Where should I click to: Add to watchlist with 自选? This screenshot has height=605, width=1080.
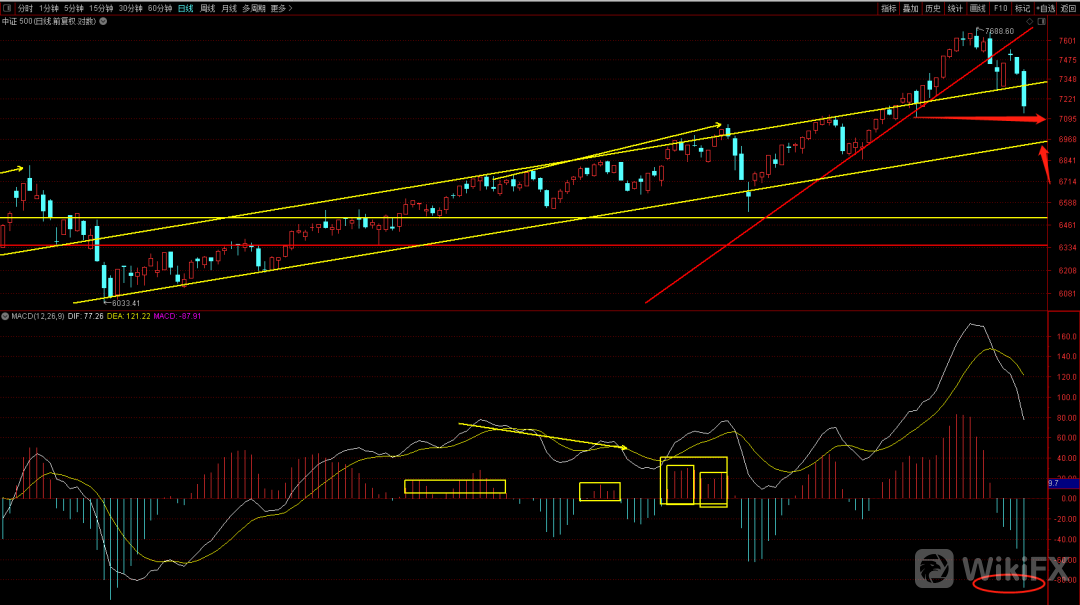(1045, 8)
